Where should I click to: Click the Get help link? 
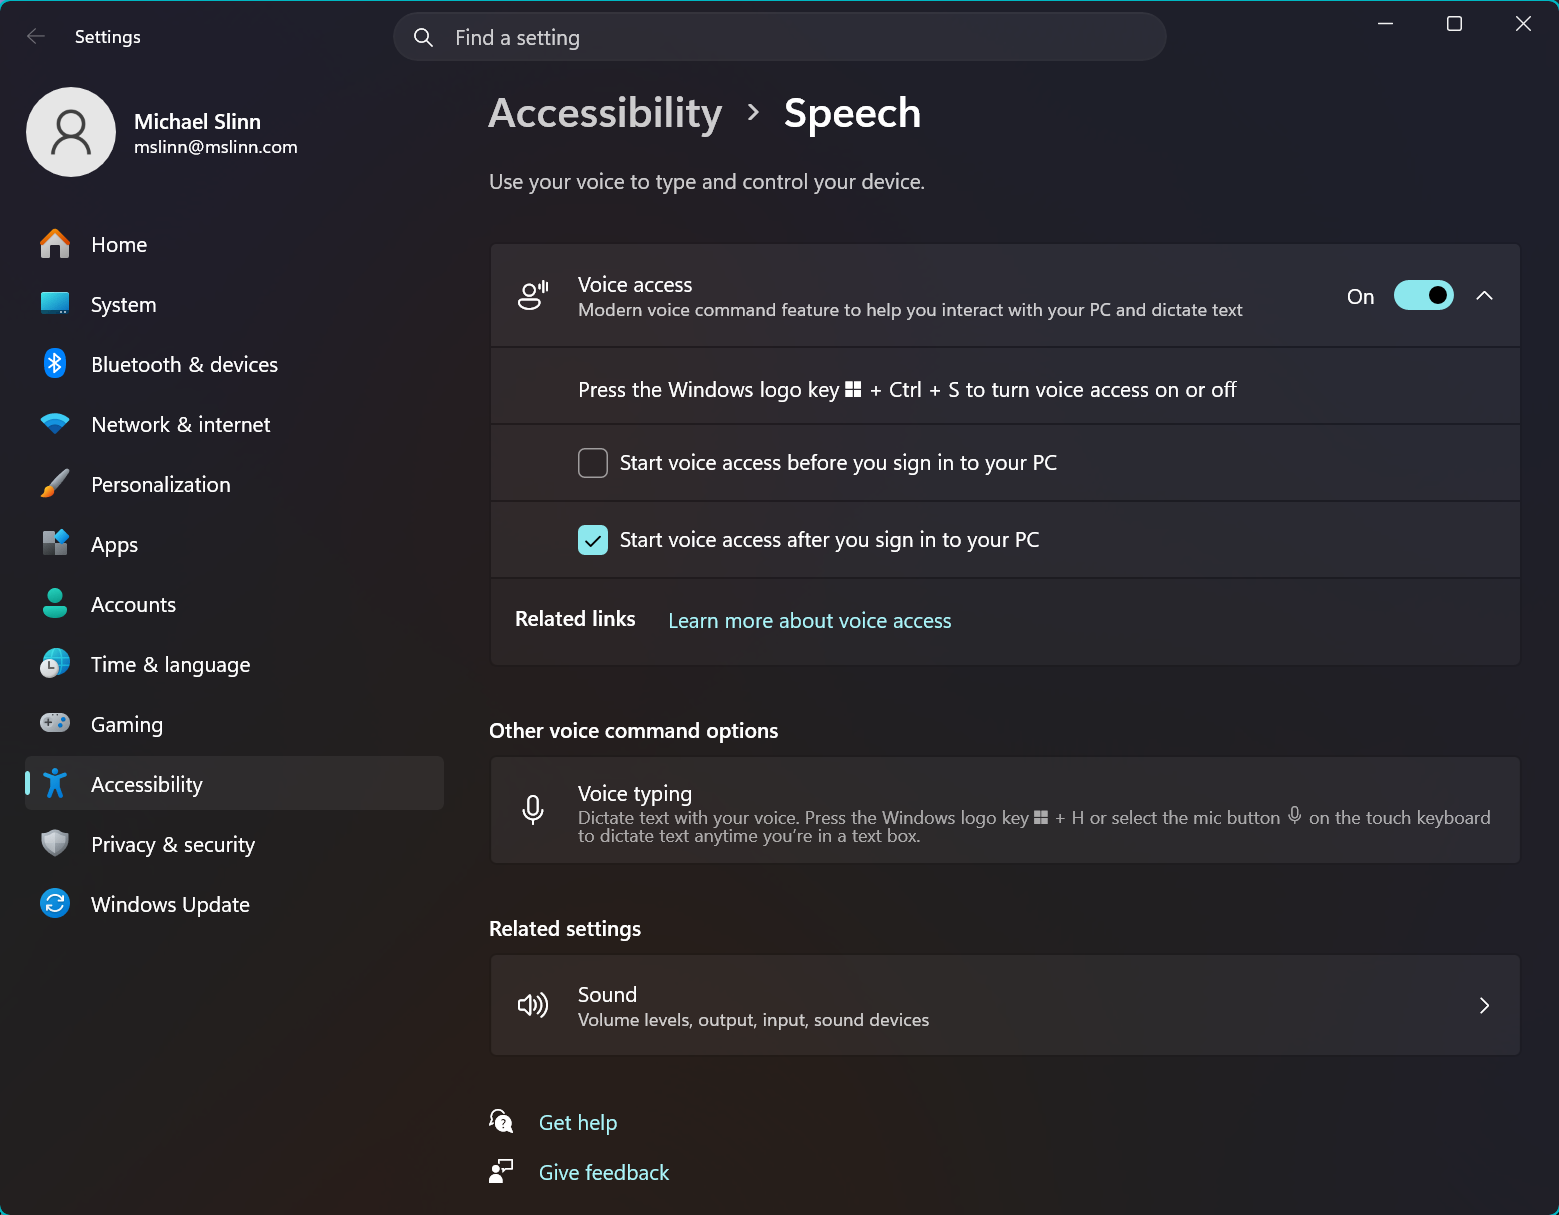tap(577, 1123)
